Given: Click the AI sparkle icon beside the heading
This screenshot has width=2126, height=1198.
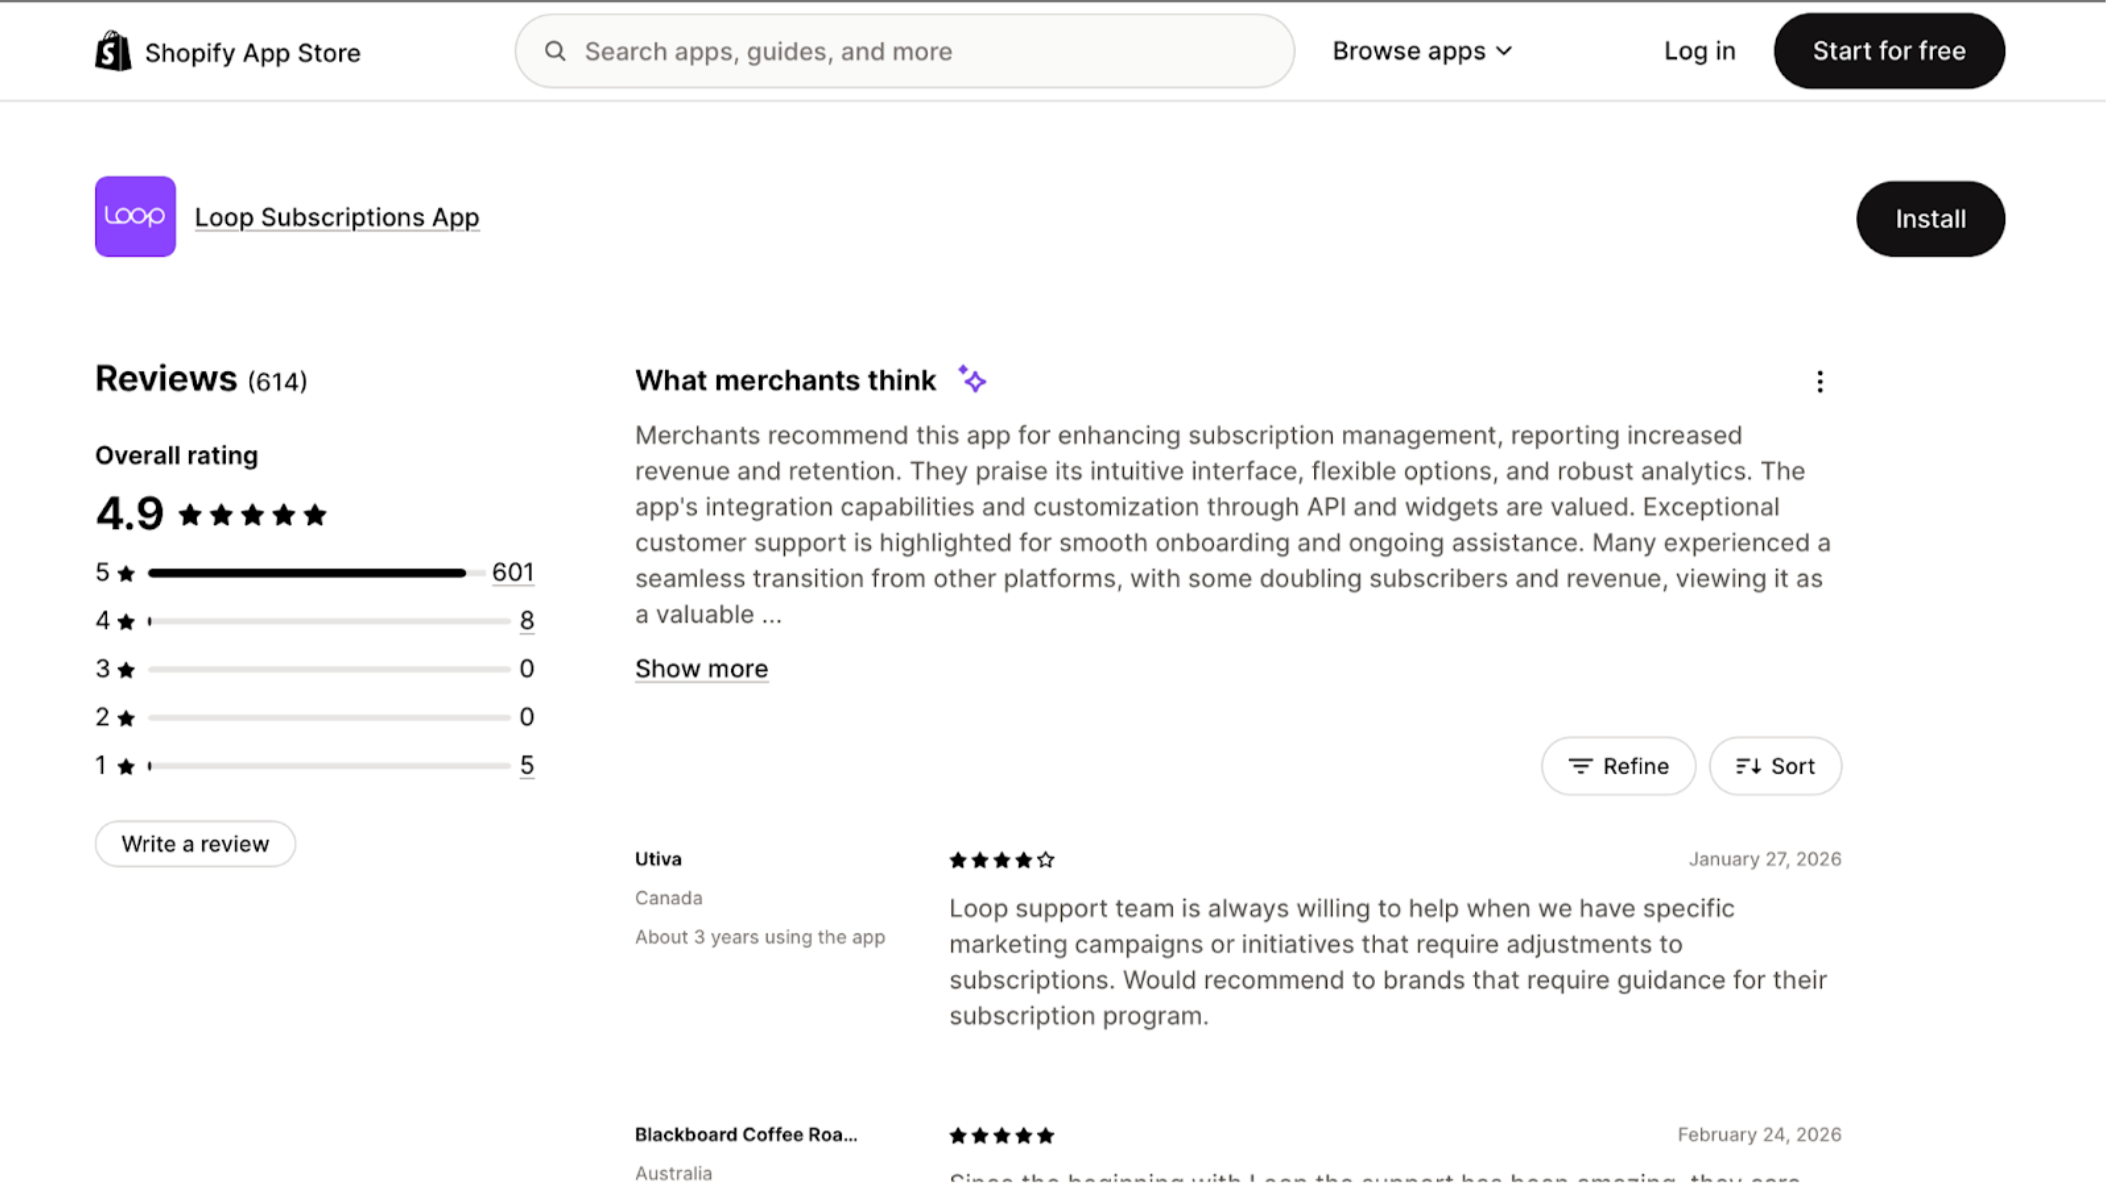Looking at the screenshot, I should click(972, 380).
